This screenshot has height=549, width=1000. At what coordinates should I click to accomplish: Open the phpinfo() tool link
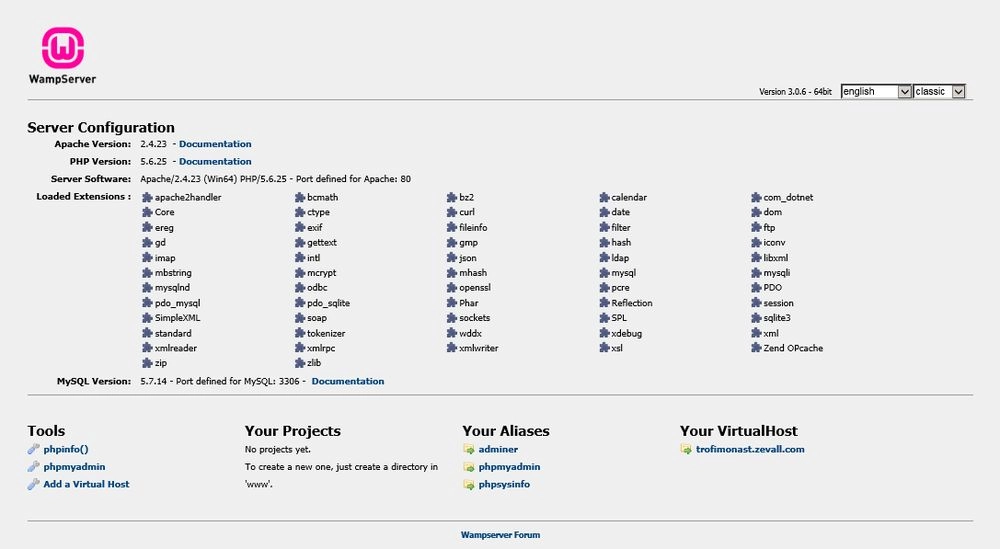[66, 450]
